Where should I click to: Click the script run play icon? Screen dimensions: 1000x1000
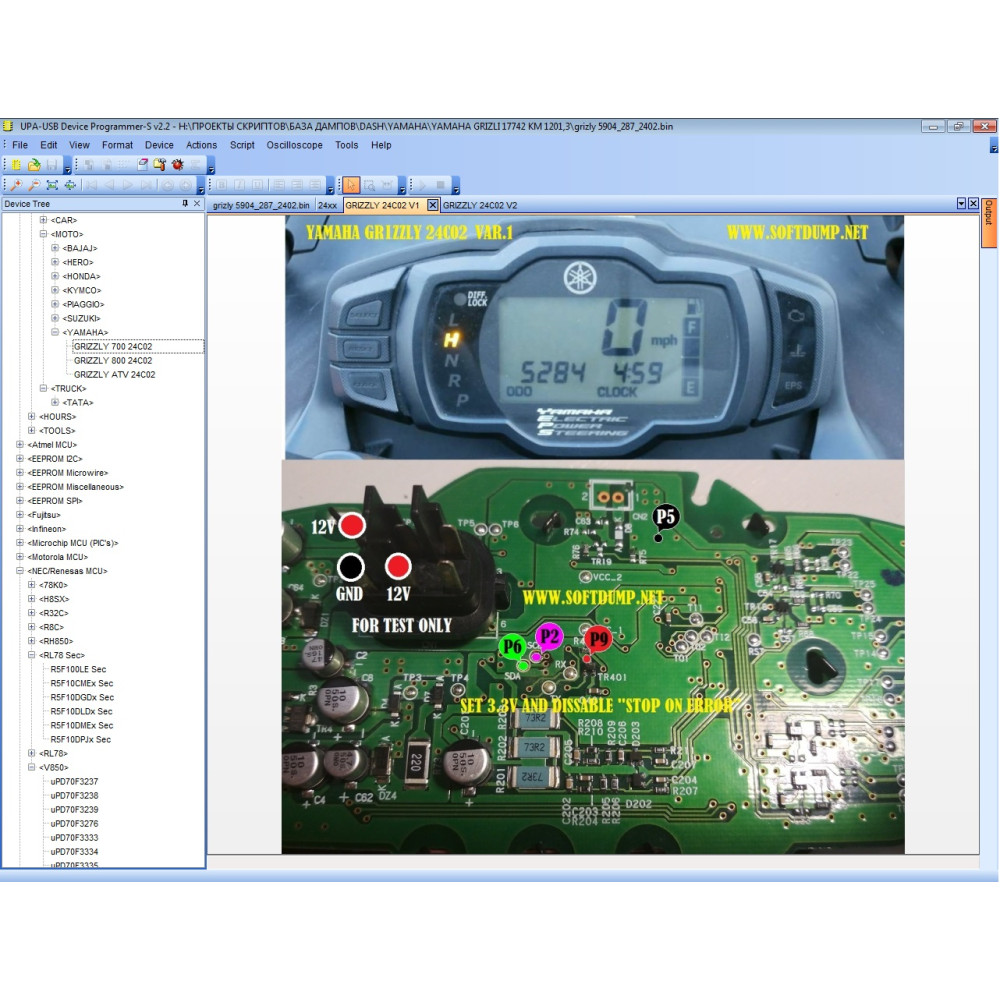click(422, 185)
